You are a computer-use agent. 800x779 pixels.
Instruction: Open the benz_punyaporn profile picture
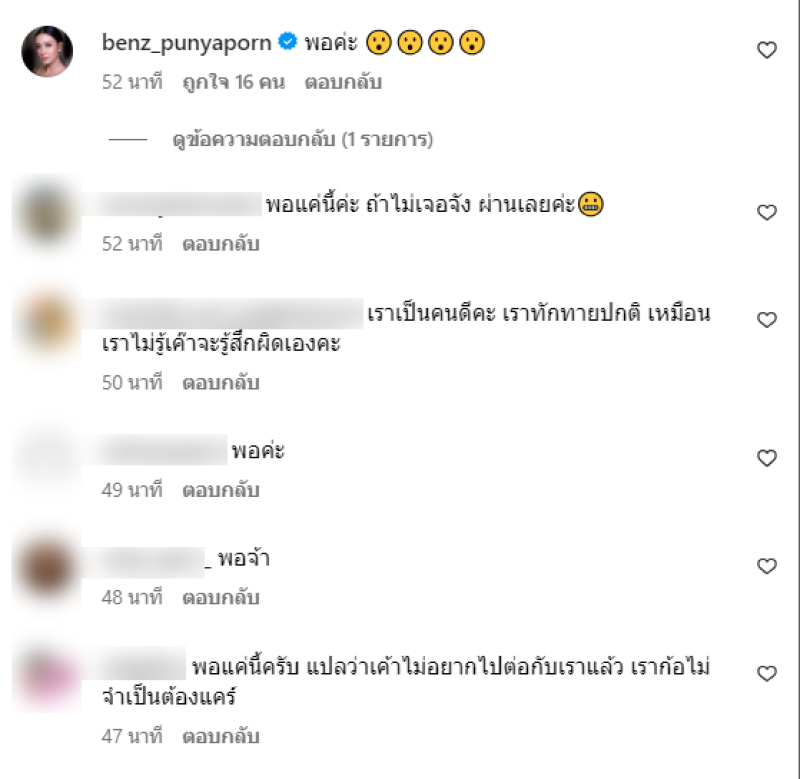point(47,52)
